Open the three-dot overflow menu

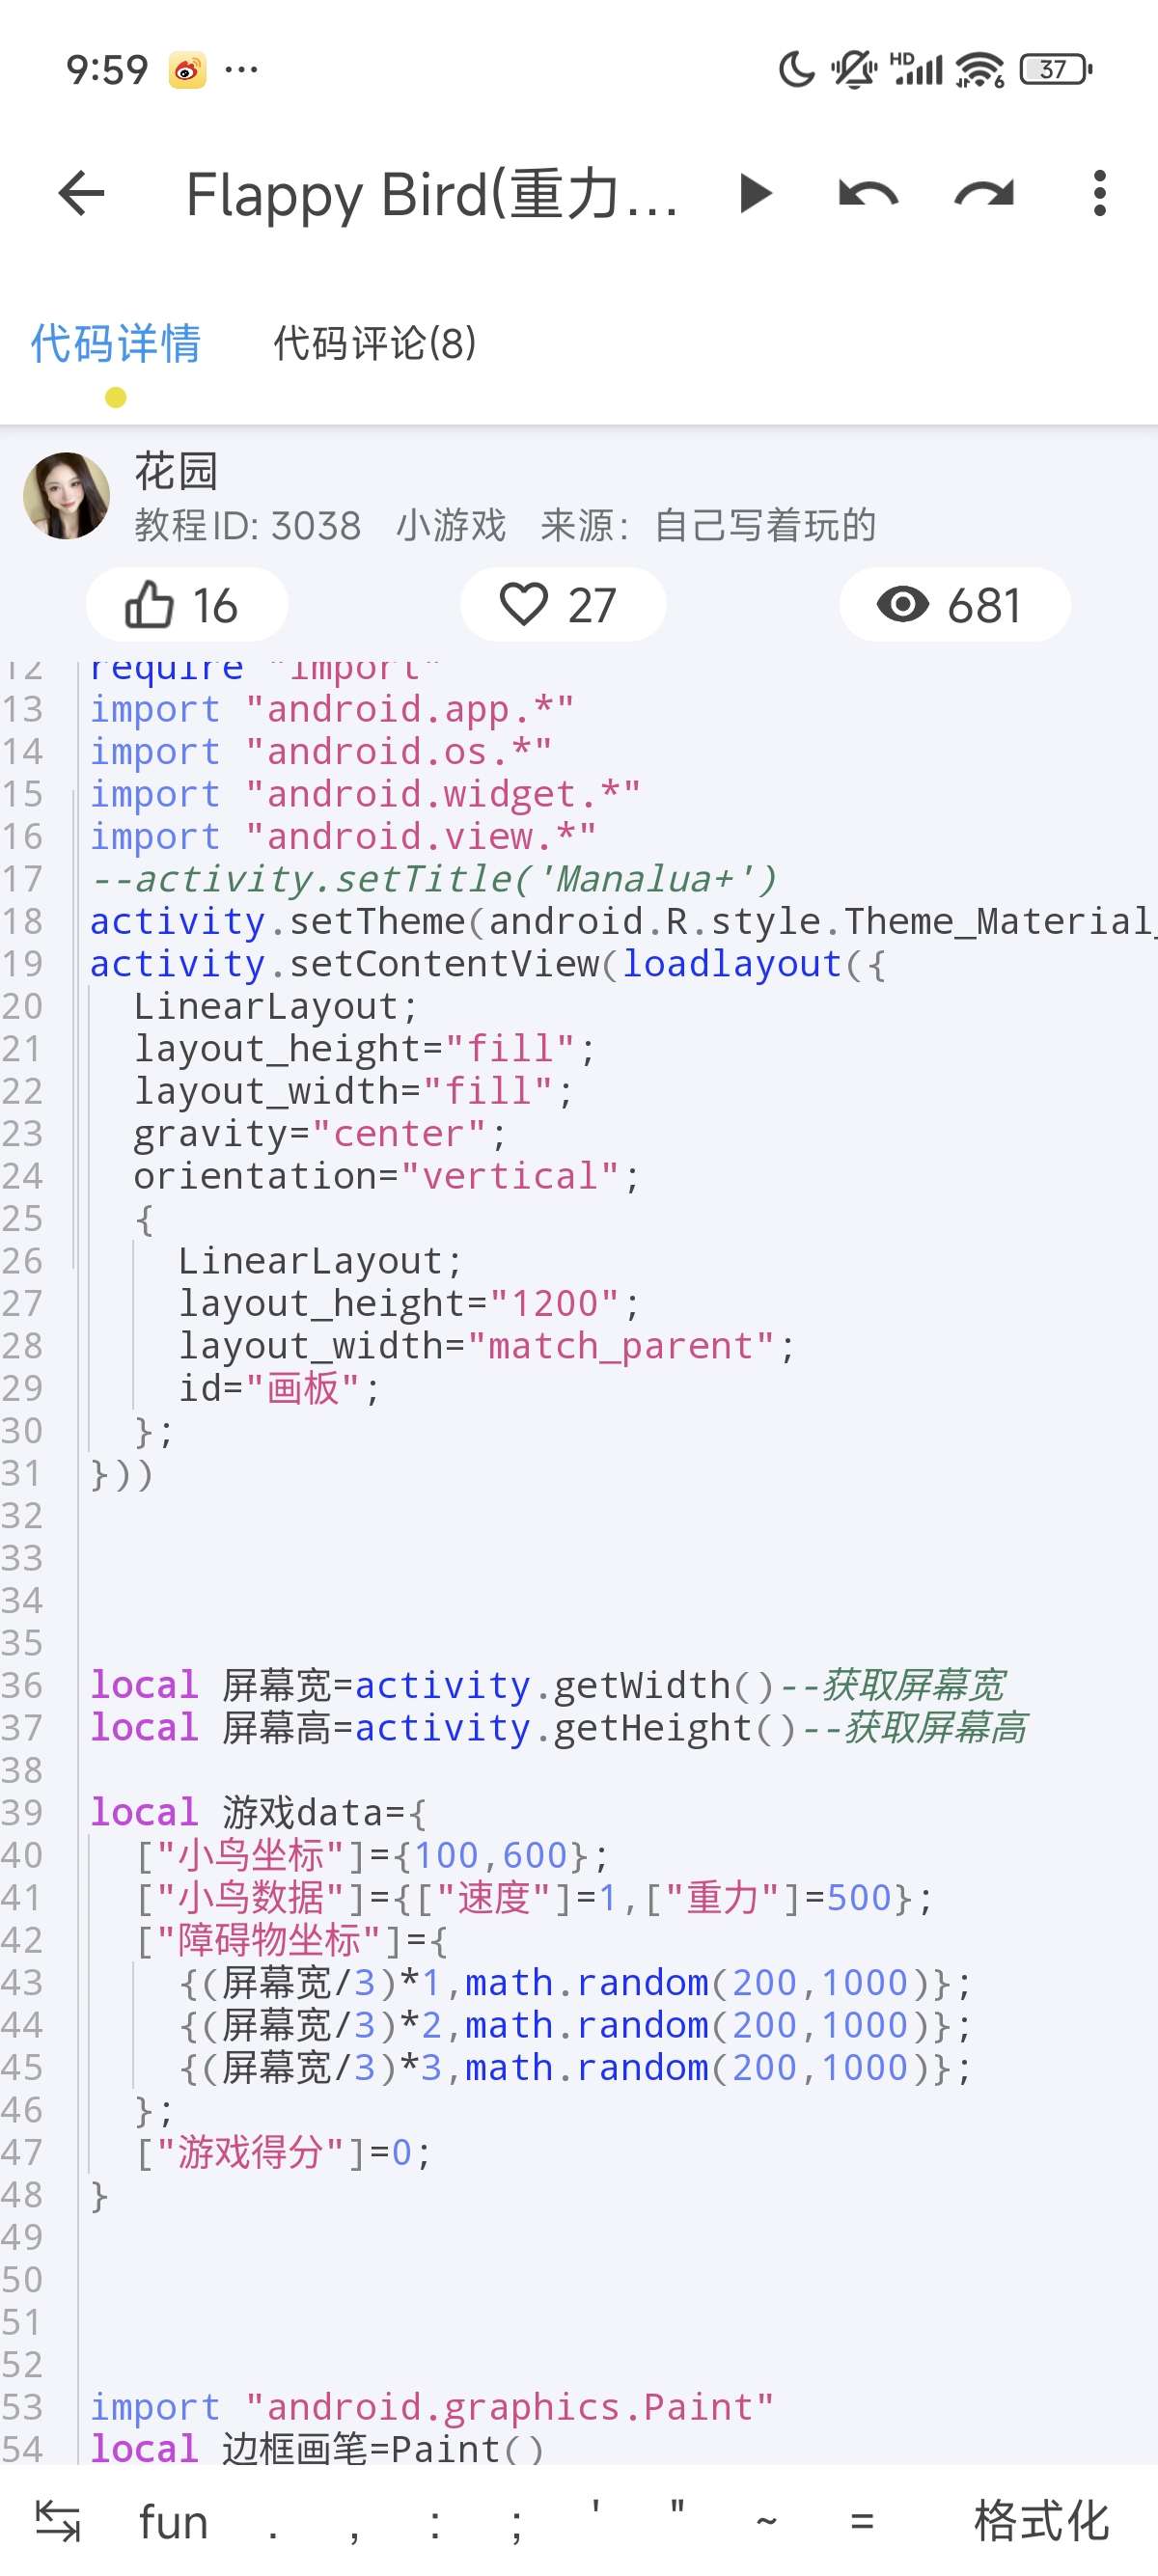[1100, 194]
